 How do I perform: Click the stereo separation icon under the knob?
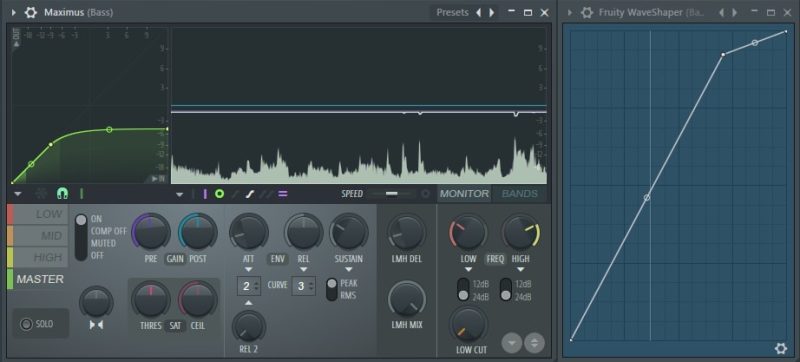(x=96, y=325)
